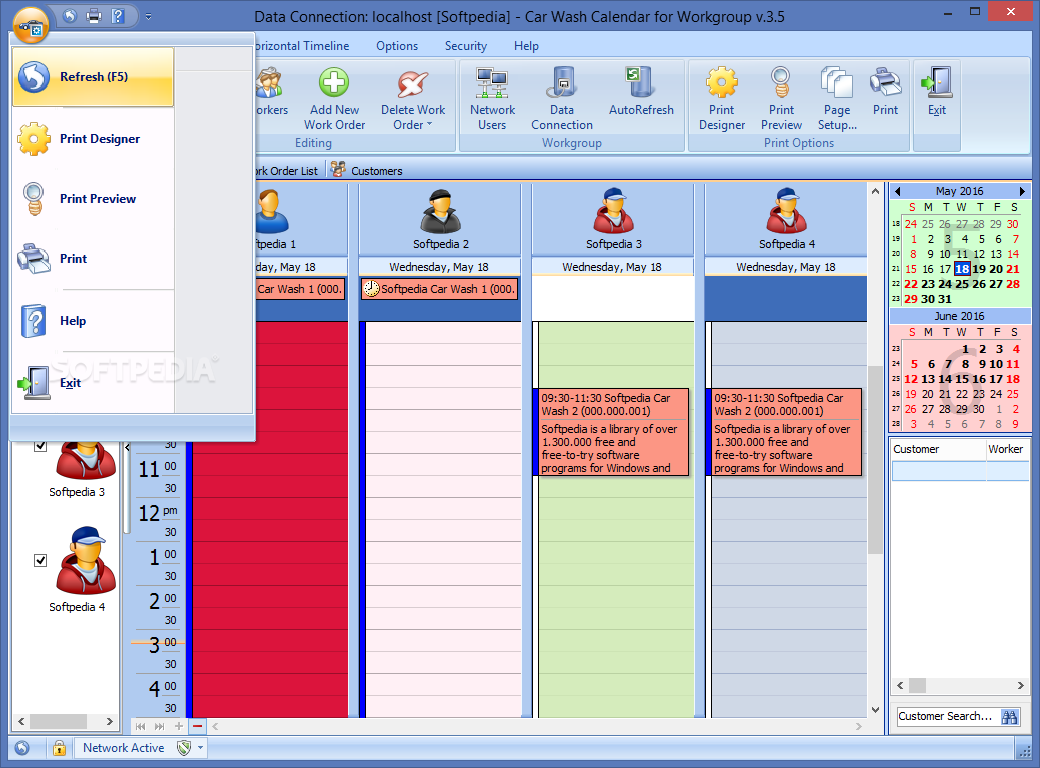This screenshot has width=1040, height=768.
Task: Open Network Users from the ribbon
Action: pyautogui.click(x=492, y=99)
